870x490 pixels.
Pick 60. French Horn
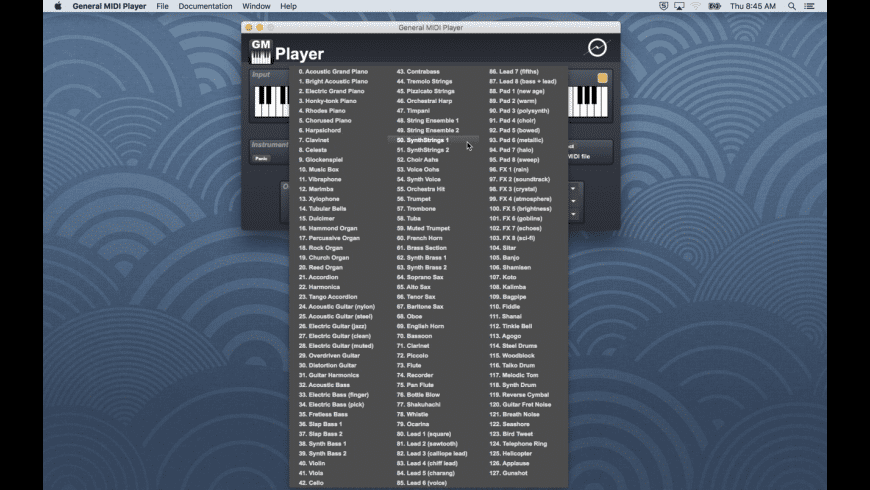tap(419, 239)
